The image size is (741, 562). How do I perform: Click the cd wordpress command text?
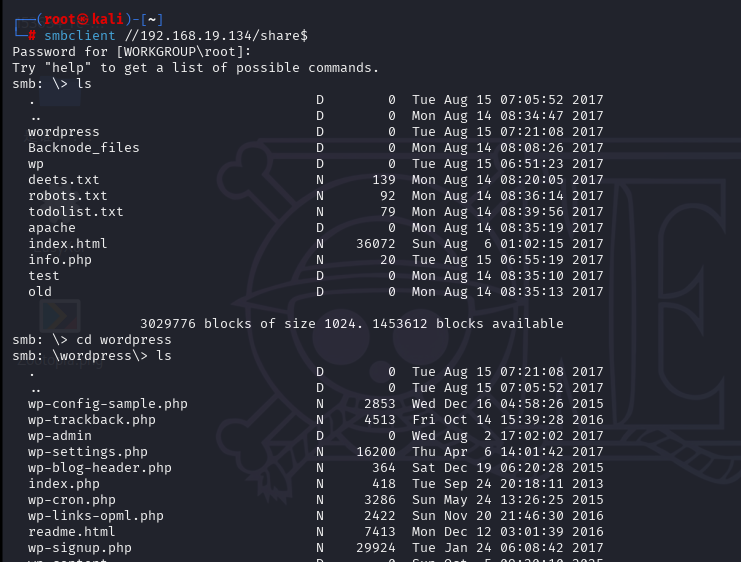click(103, 339)
